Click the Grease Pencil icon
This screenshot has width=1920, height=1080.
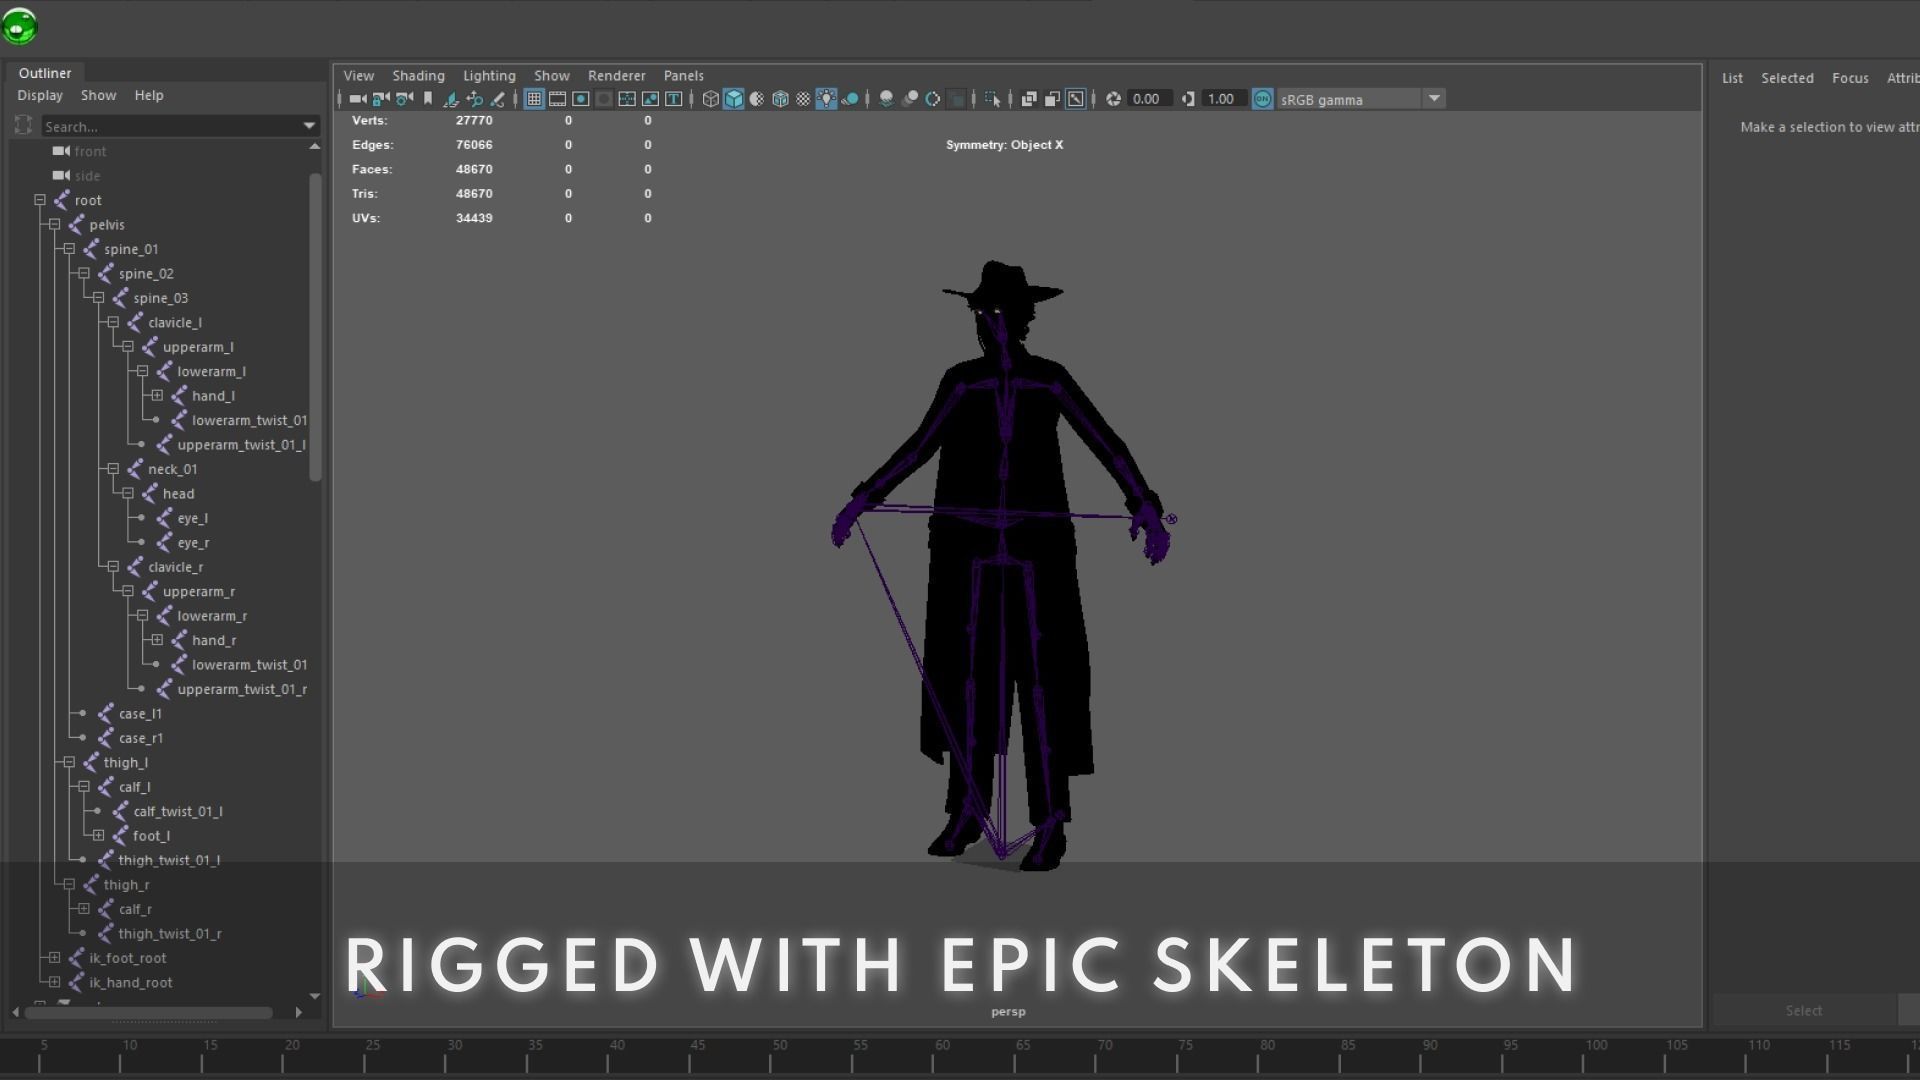(x=497, y=99)
